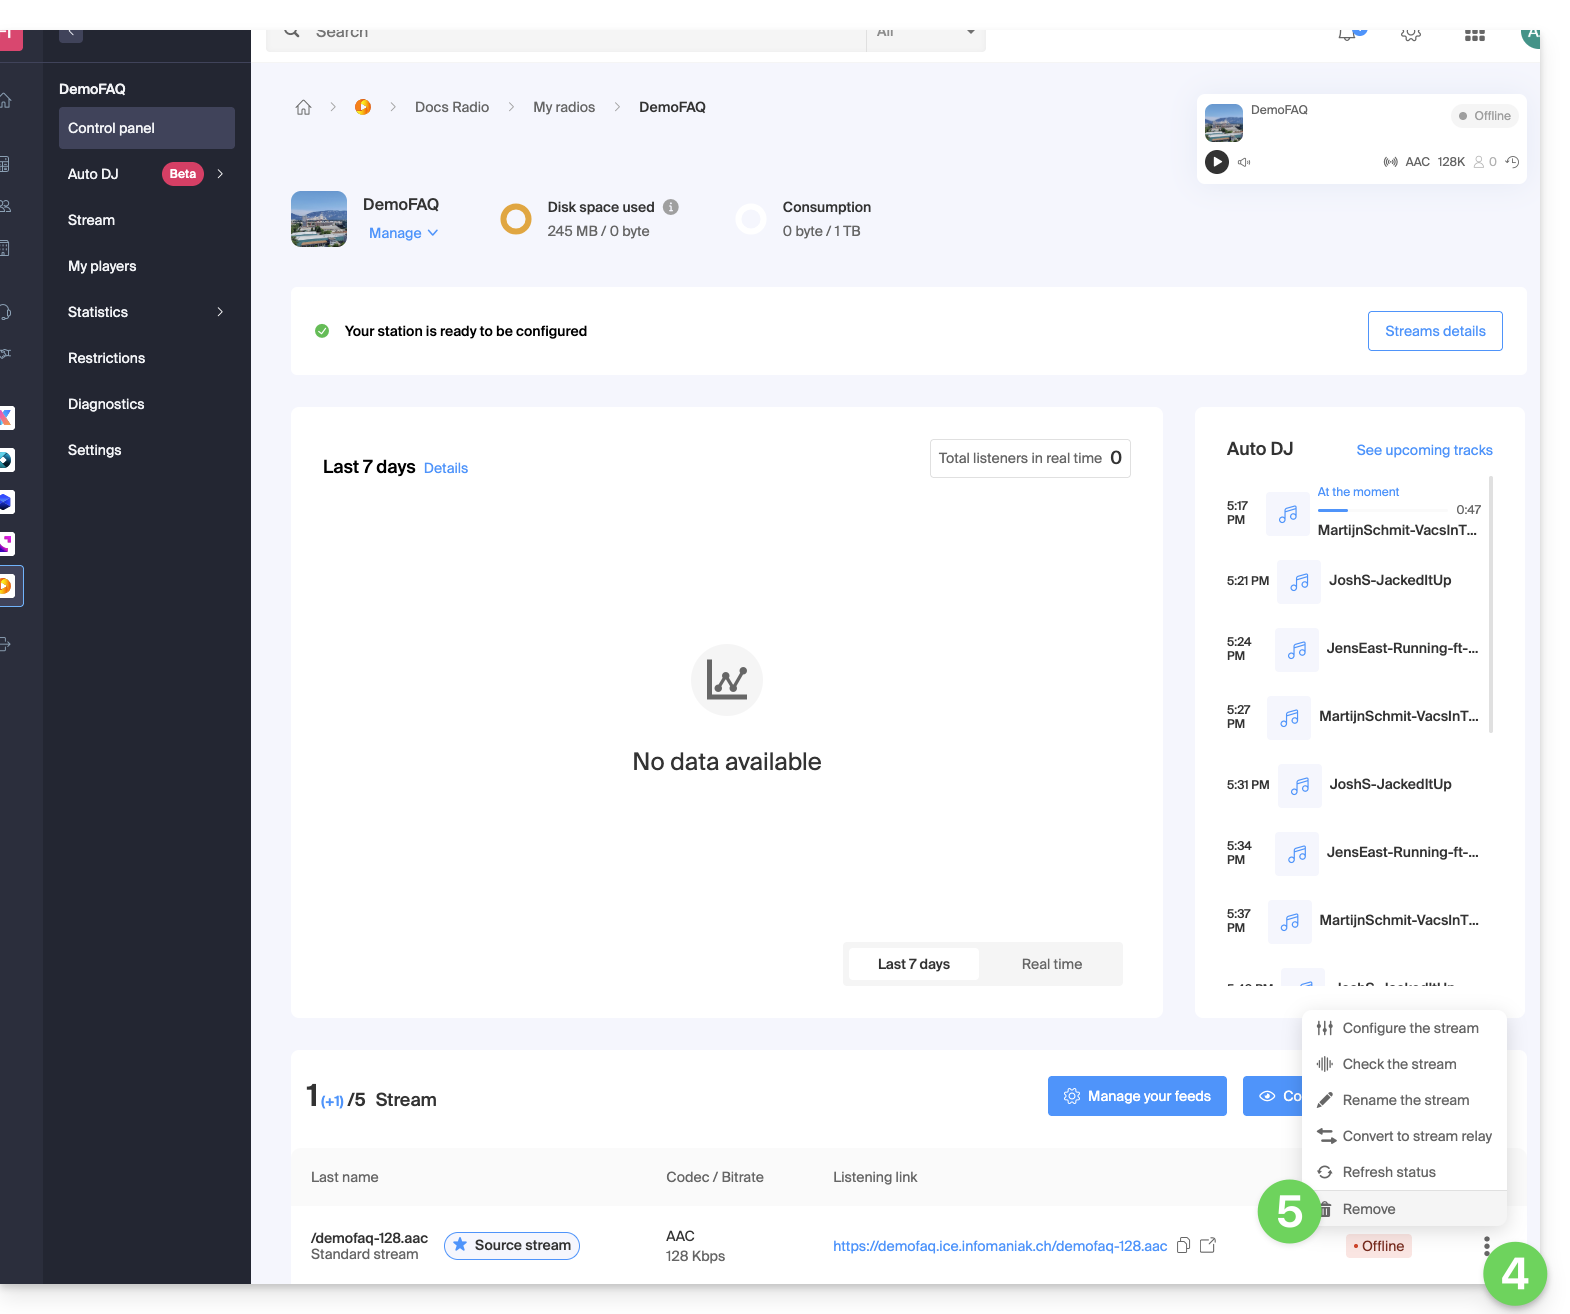Click the Streams details button
Screen dimensions: 1570x1314
(x=1434, y=331)
